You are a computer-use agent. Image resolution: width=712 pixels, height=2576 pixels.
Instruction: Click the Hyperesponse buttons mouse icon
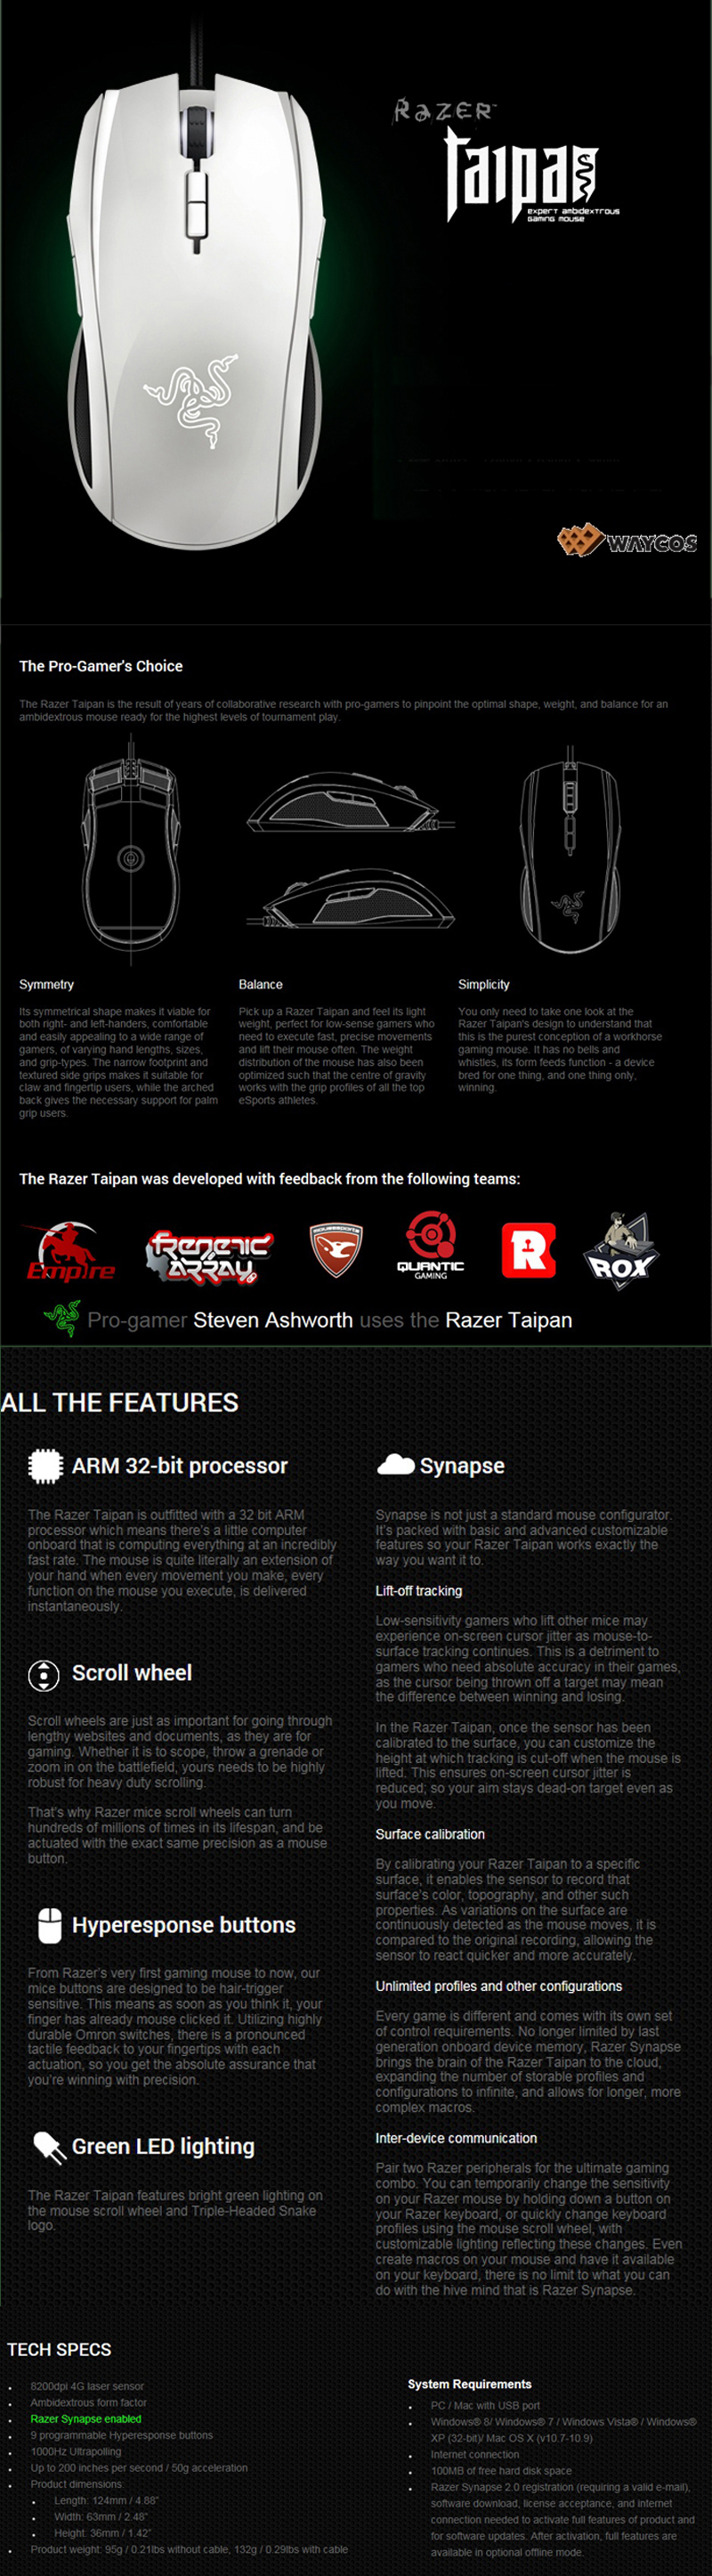coord(49,1925)
